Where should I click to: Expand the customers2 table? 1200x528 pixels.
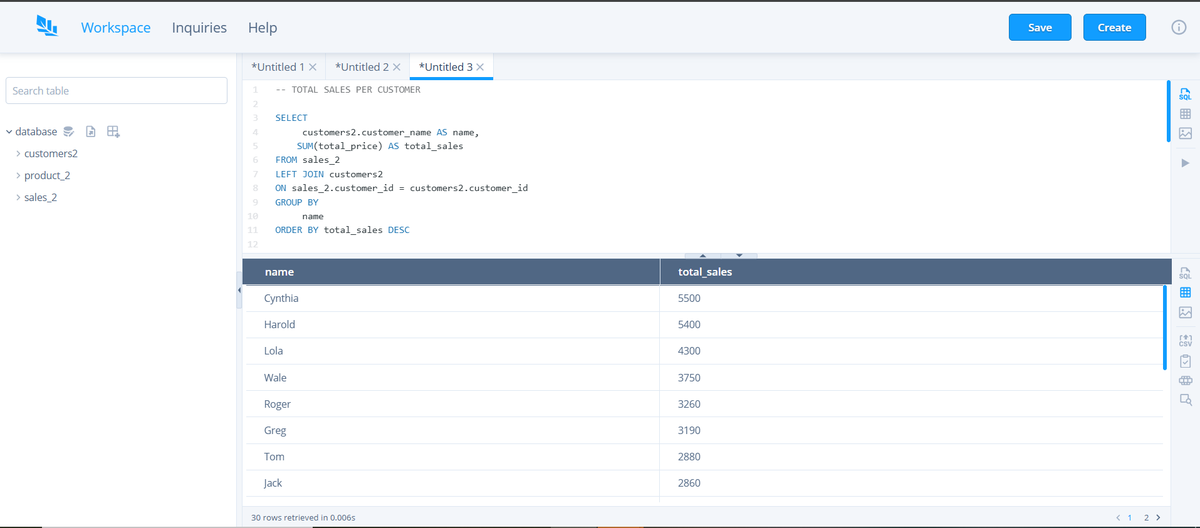pos(18,154)
